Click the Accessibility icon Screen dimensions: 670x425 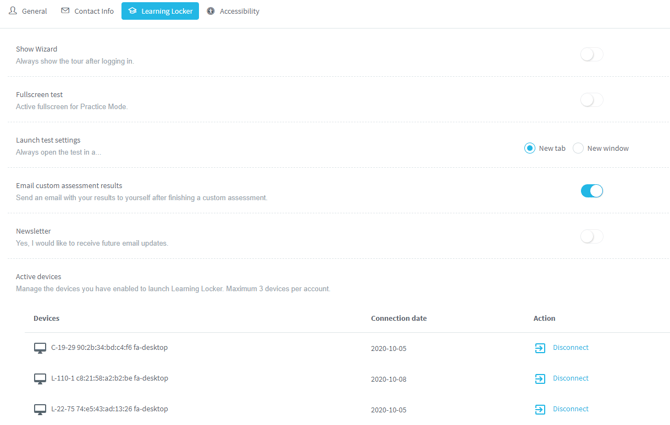pos(211,11)
